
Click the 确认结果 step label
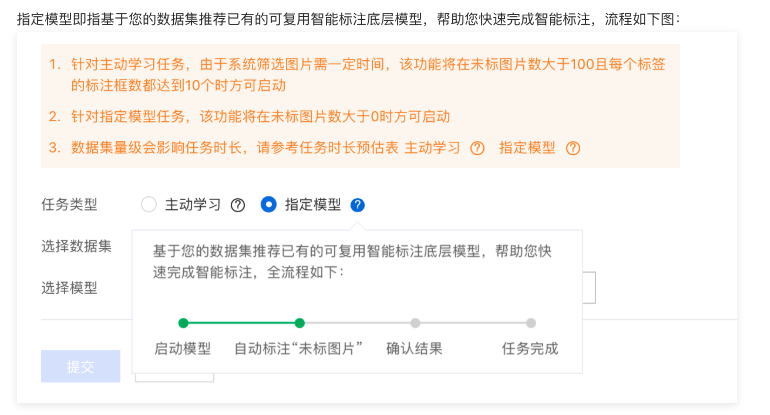[414, 349]
